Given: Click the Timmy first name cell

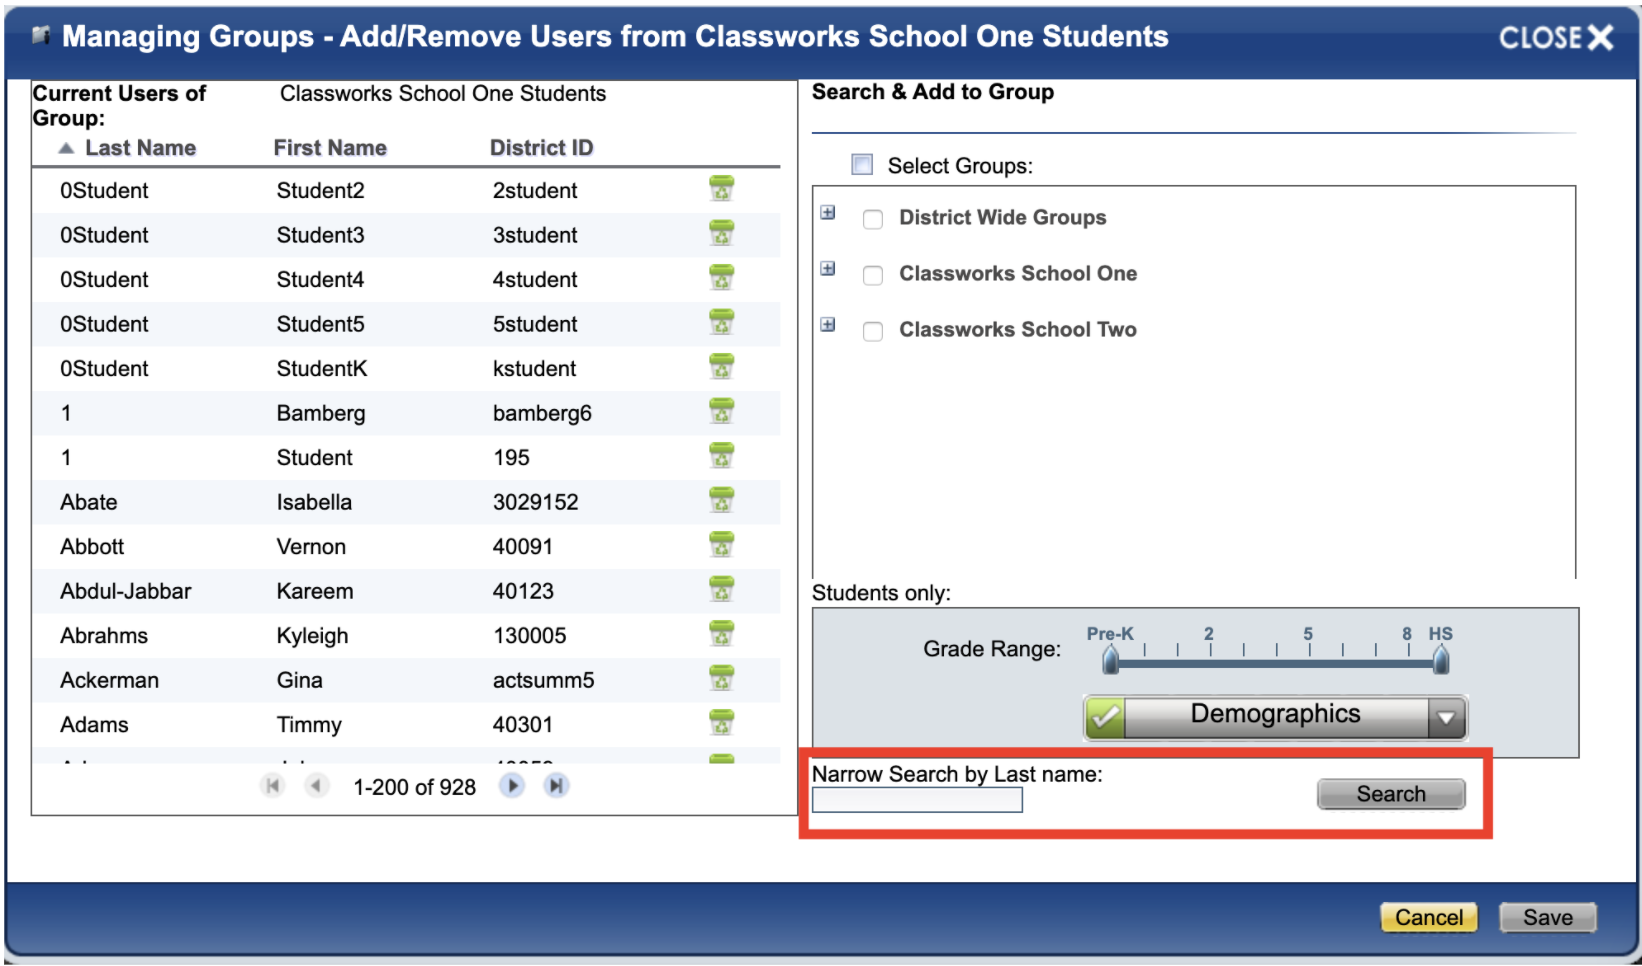Looking at the screenshot, I should (x=309, y=725).
